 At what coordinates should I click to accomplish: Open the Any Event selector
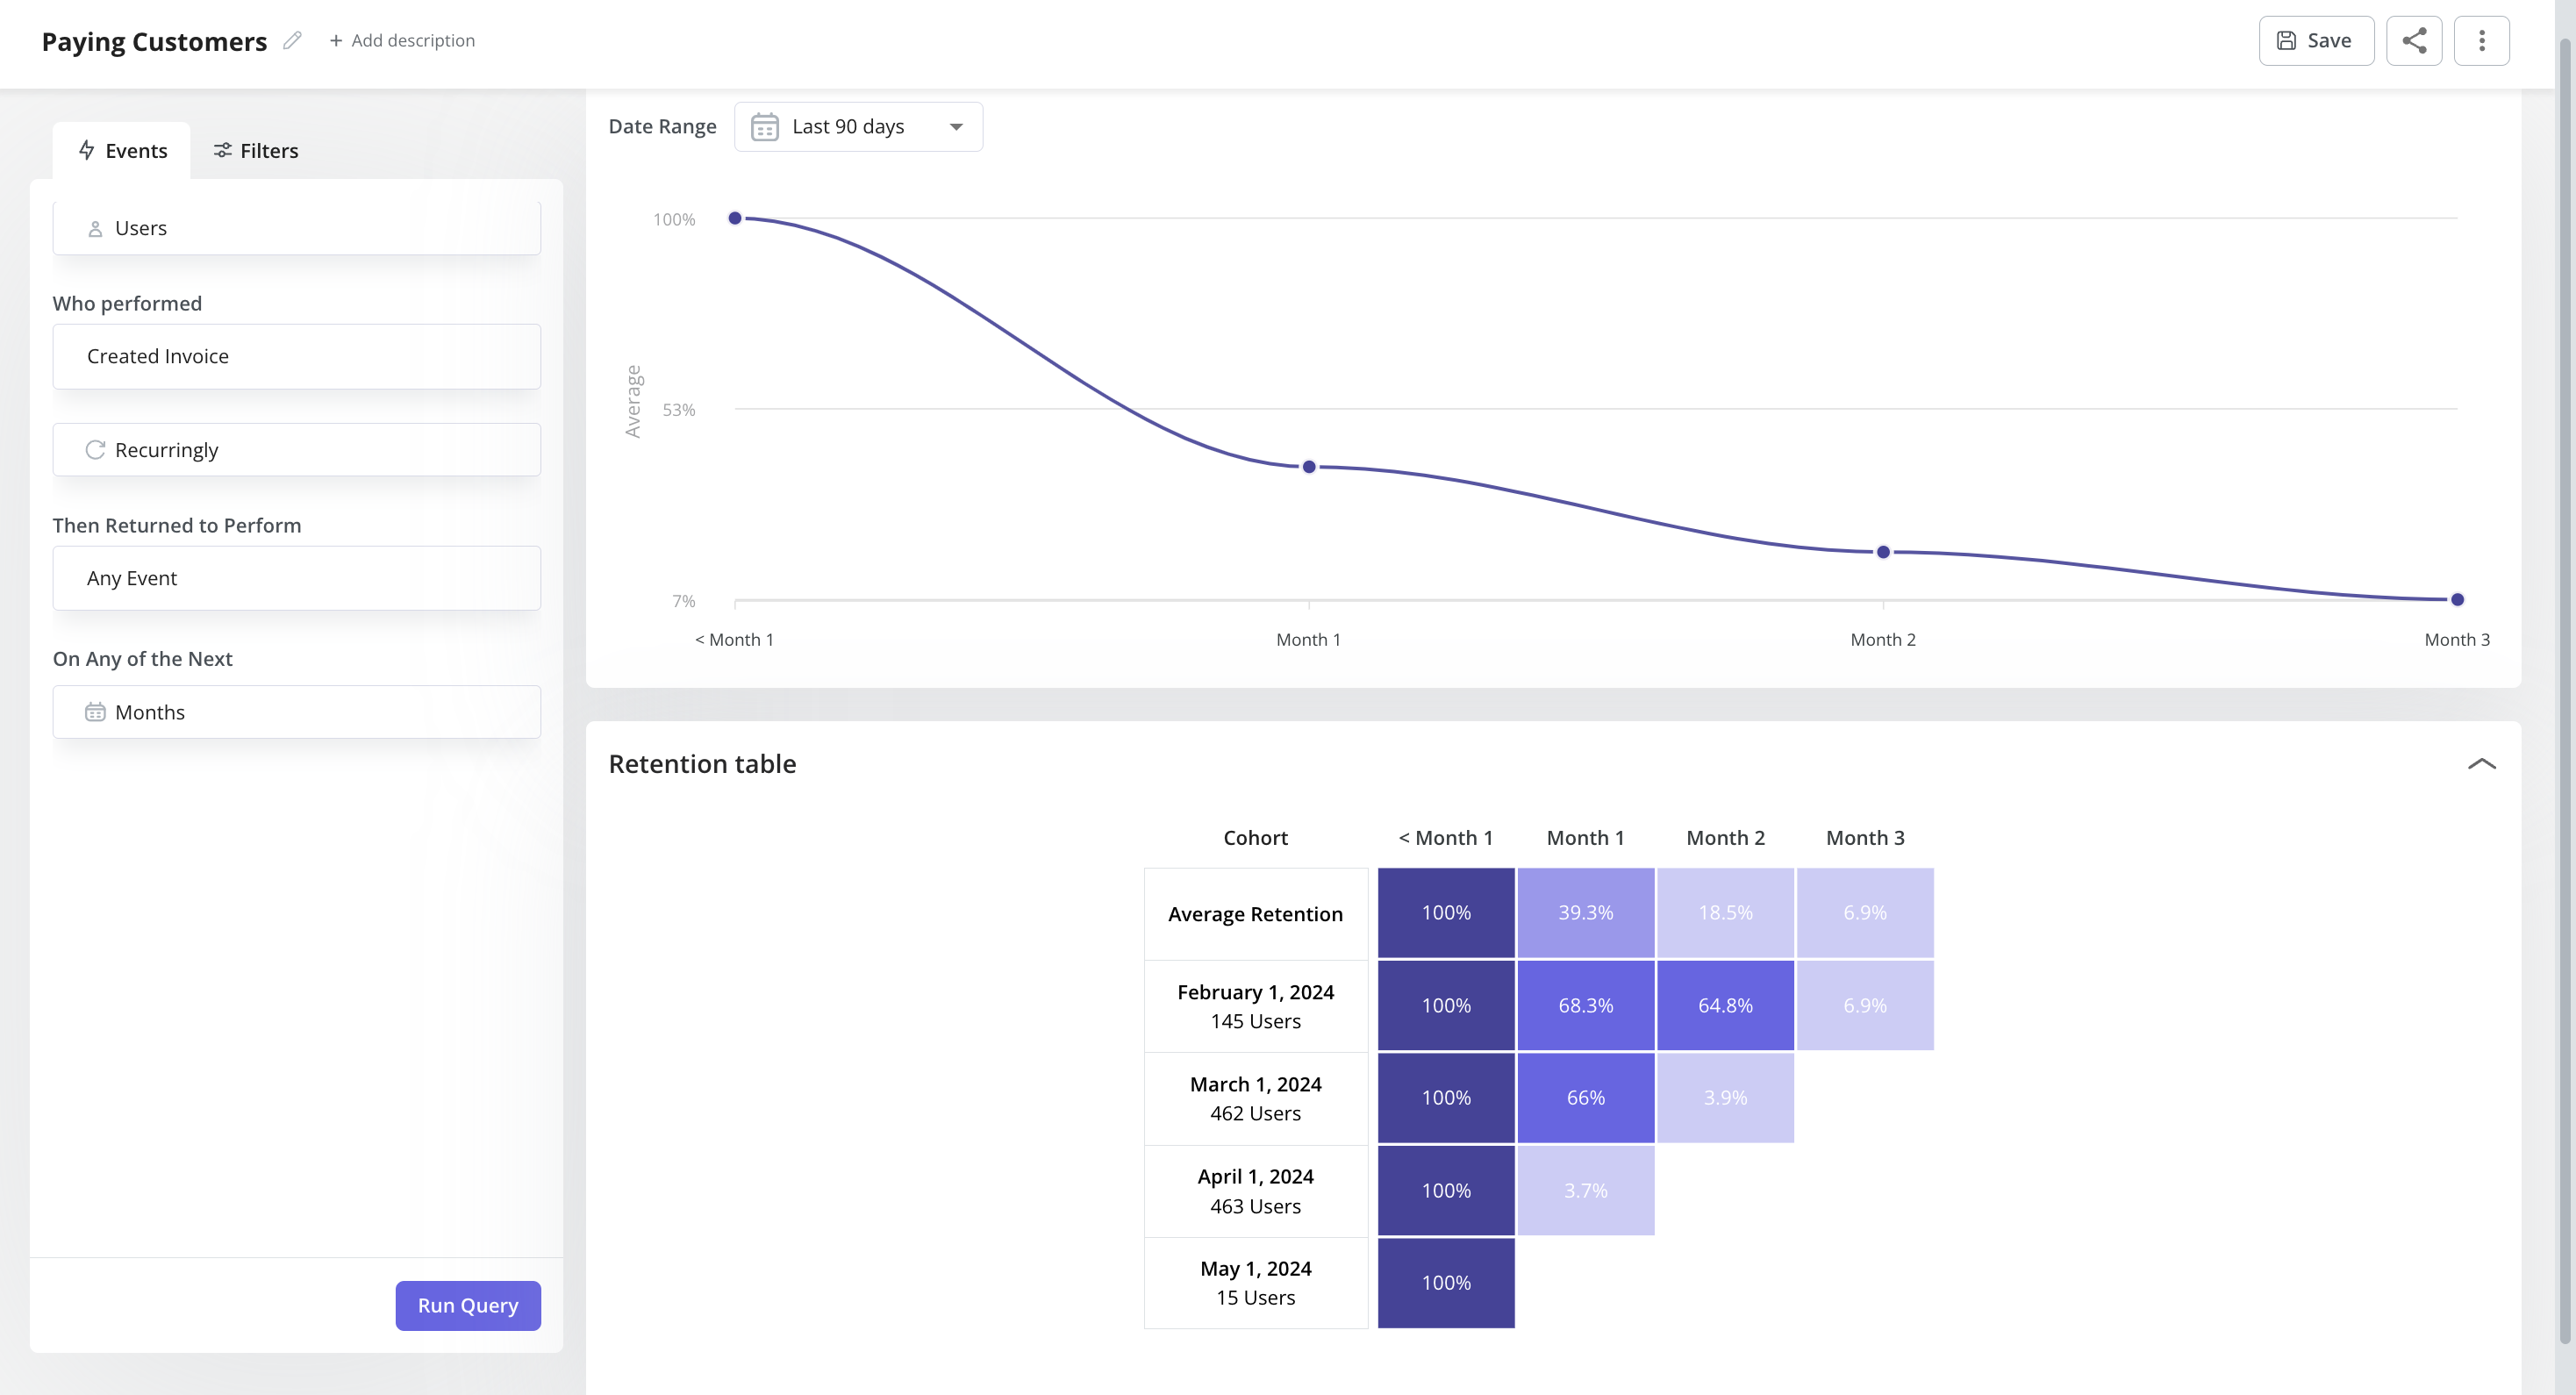click(296, 577)
